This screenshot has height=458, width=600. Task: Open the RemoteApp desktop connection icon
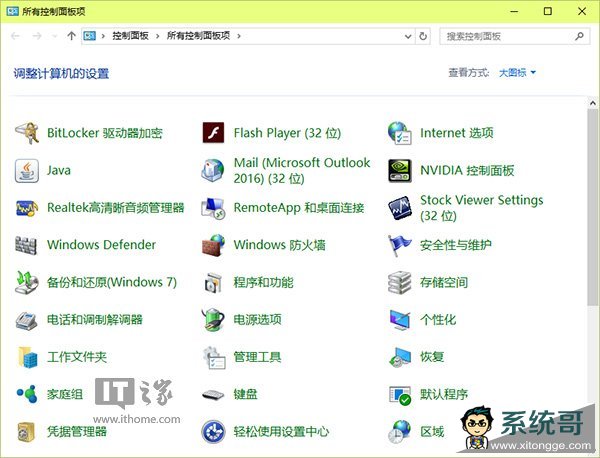213,208
